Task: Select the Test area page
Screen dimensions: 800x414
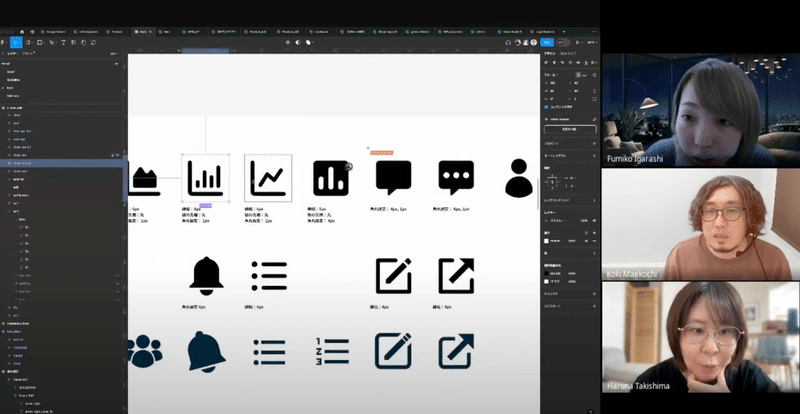Action: point(13,96)
